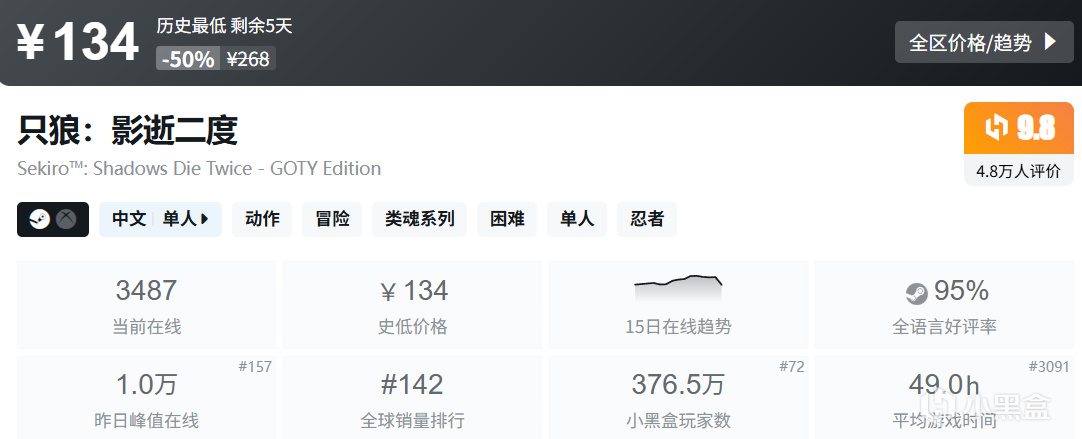Viewport: 1082px width, 439px height.
Task: Select the 忍者 tag
Action: click(x=647, y=220)
